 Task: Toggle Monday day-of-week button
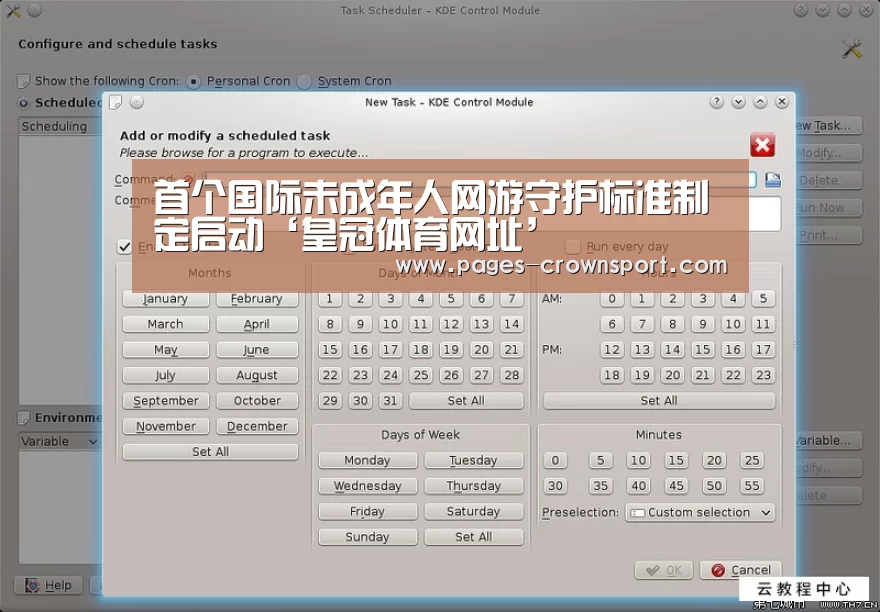pyautogui.click(x=368, y=460)
